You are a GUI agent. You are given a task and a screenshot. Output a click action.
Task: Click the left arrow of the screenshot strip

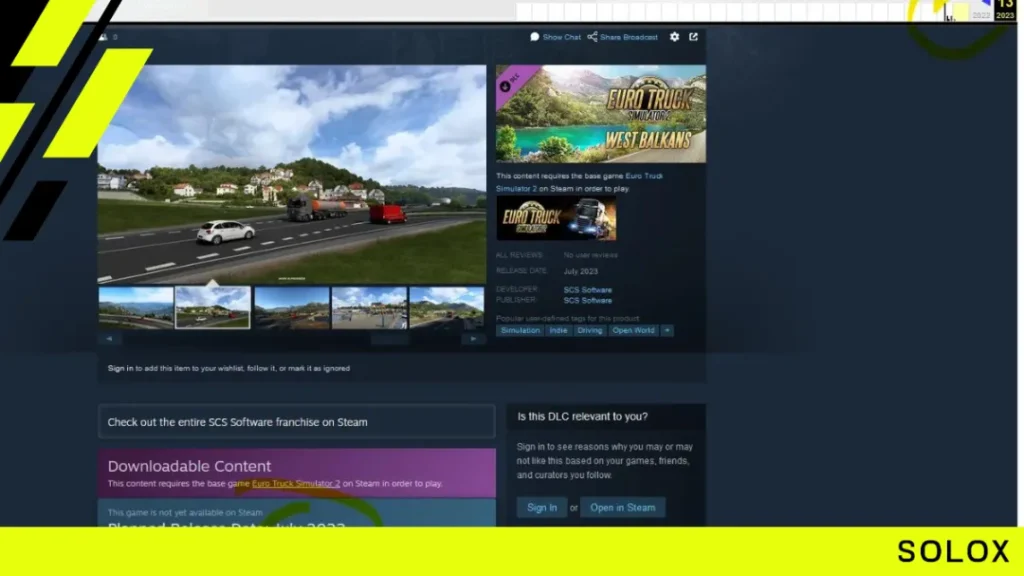pos(109,339)
